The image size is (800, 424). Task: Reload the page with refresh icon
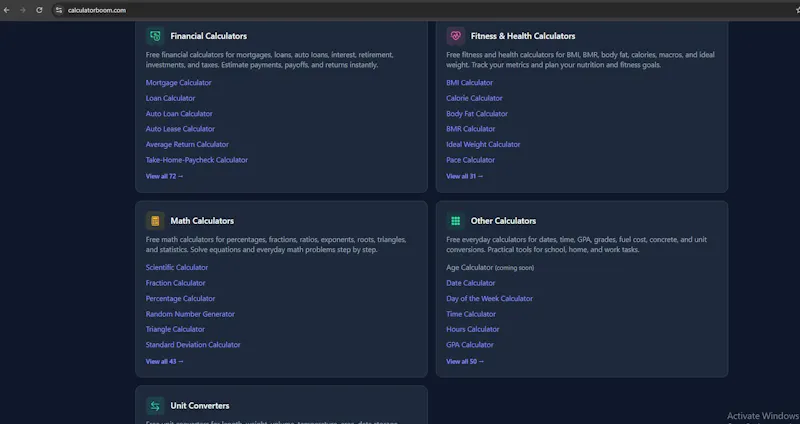point(39,10)
